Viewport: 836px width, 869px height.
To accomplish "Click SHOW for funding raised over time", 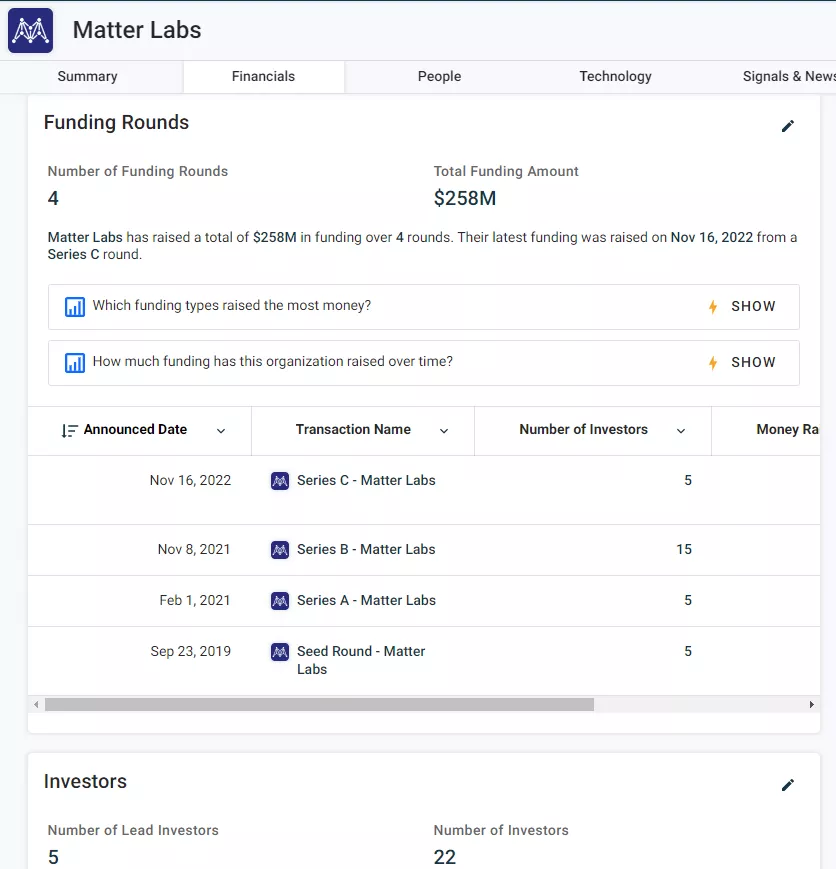I will point(754,362).
